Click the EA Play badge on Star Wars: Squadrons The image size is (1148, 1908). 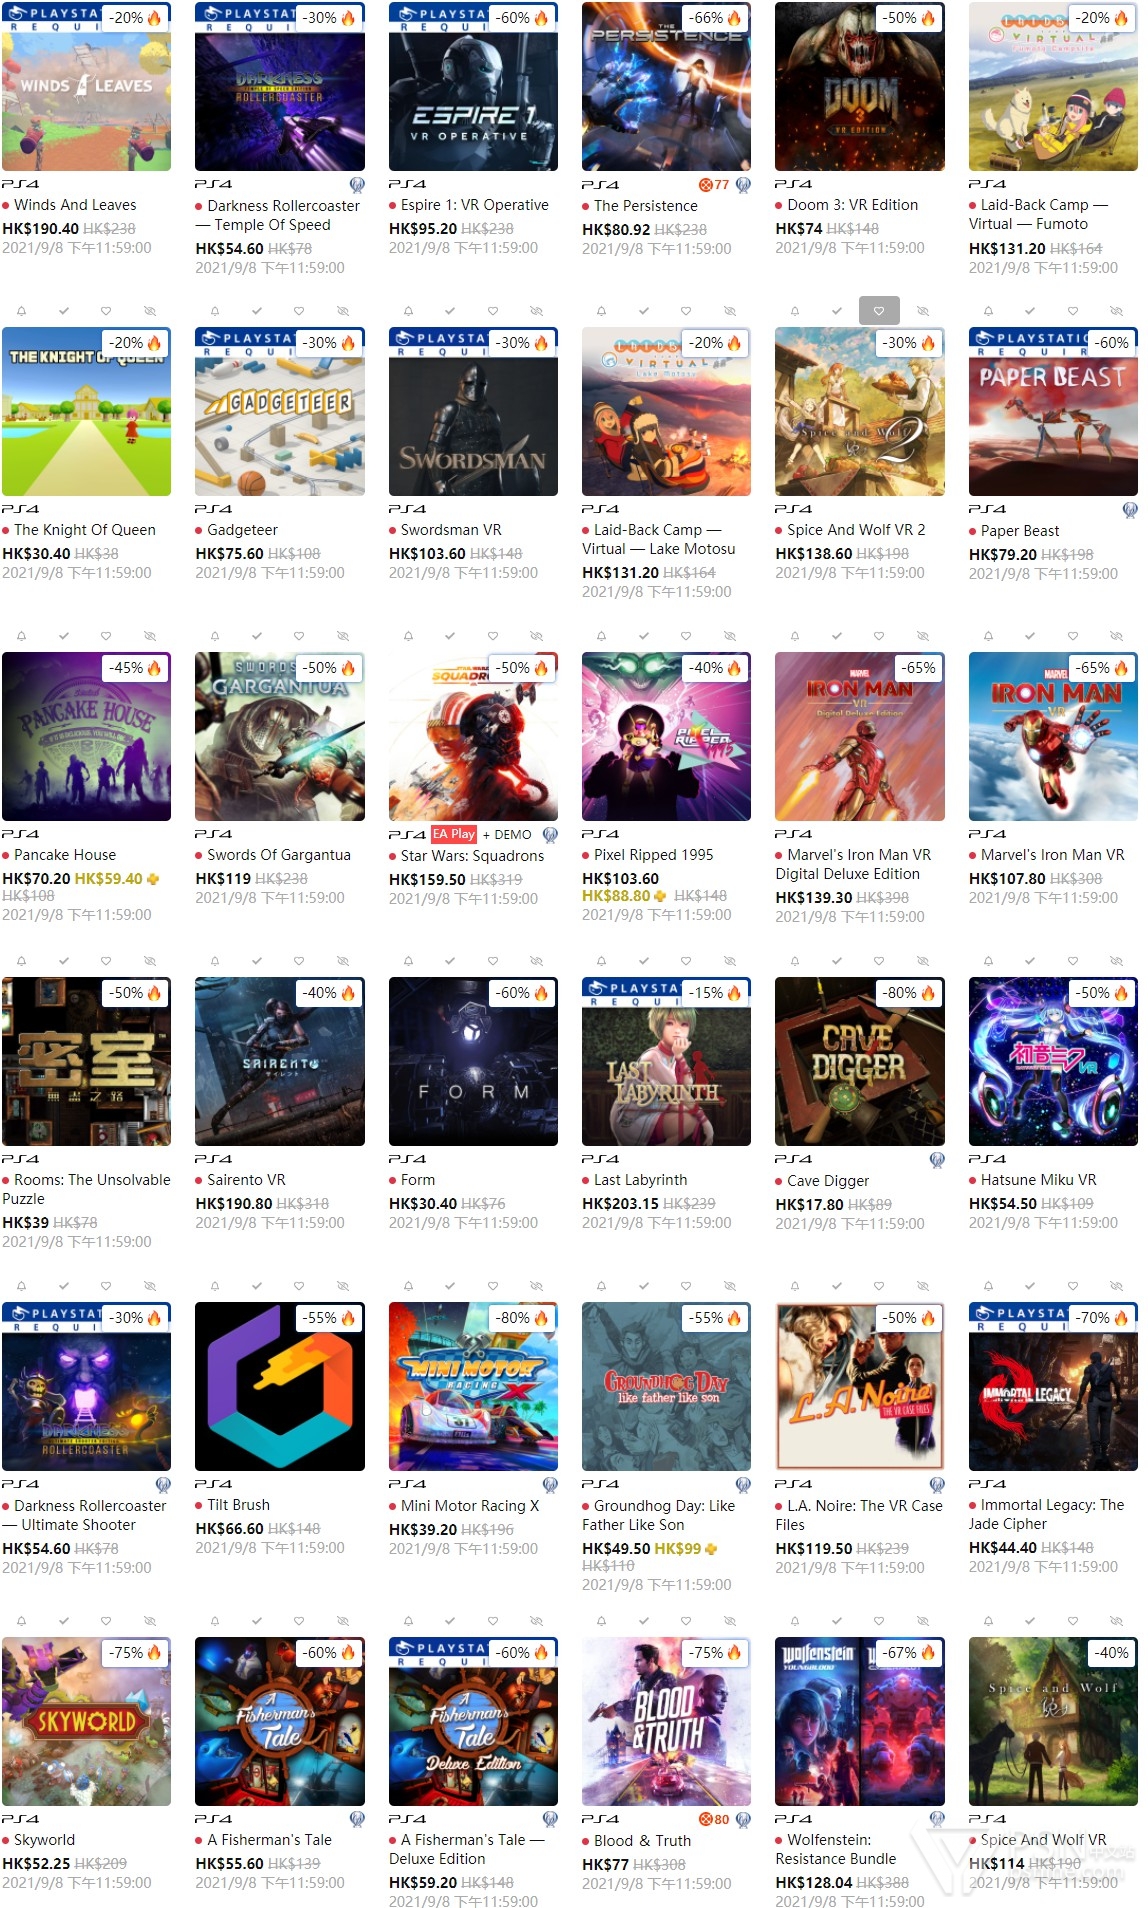(454, 834)
